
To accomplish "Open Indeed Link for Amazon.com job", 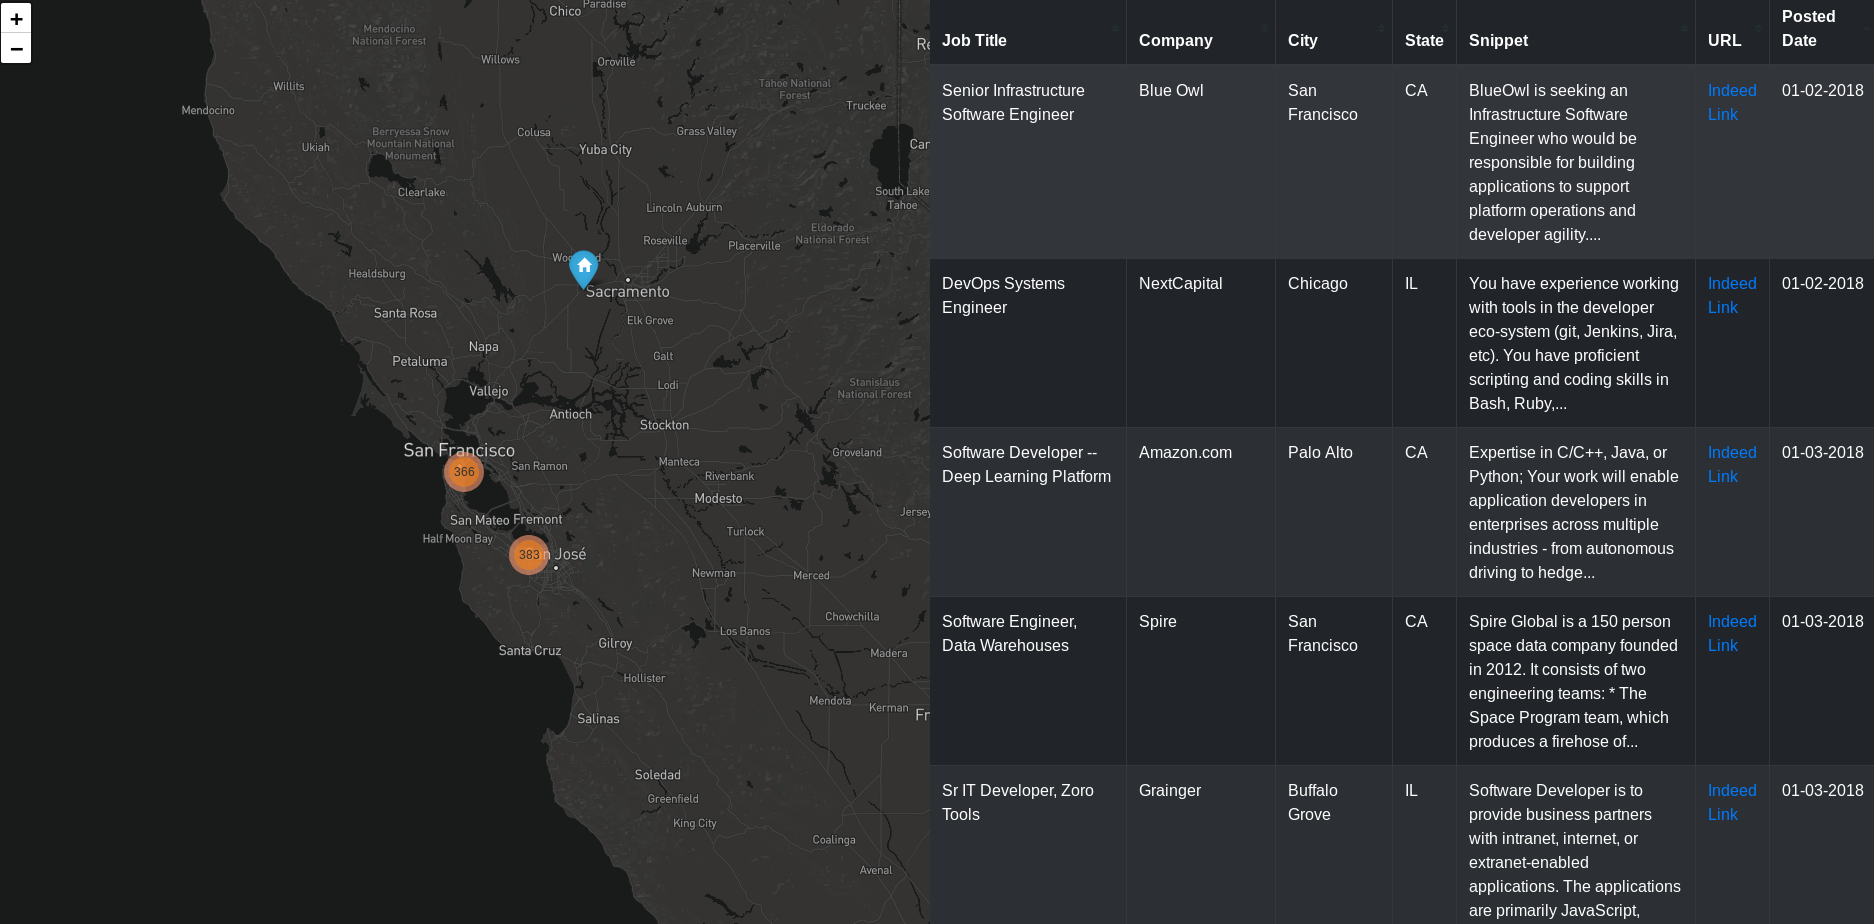I will 1732,464.
